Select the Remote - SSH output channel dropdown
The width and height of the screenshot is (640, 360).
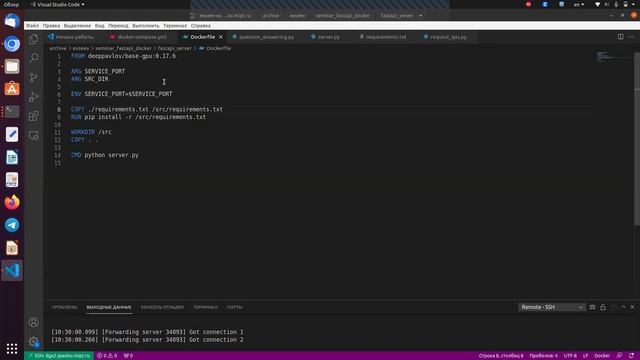coord(552,307)
